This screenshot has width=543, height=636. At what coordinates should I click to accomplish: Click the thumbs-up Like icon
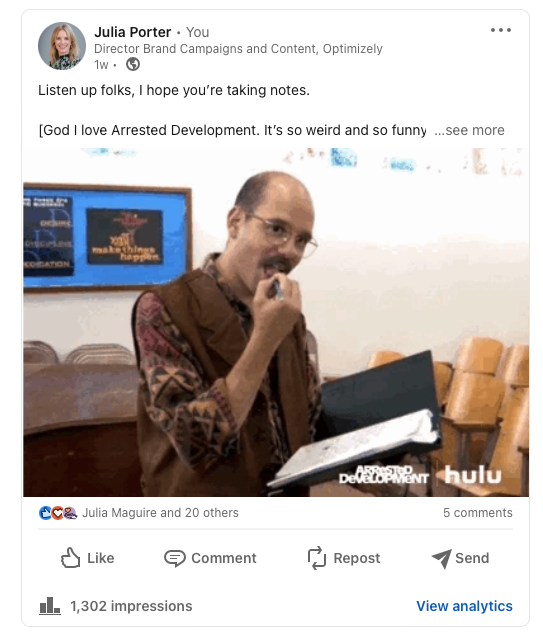click(71, 558)
